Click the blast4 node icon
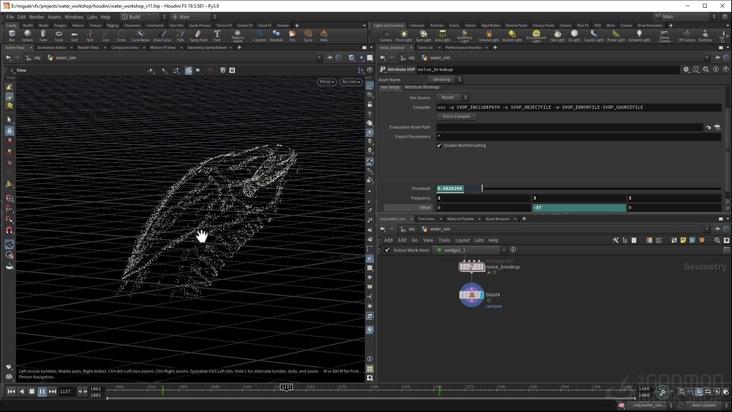The height and width of the screenshot is (412, 732). (471, 294)
